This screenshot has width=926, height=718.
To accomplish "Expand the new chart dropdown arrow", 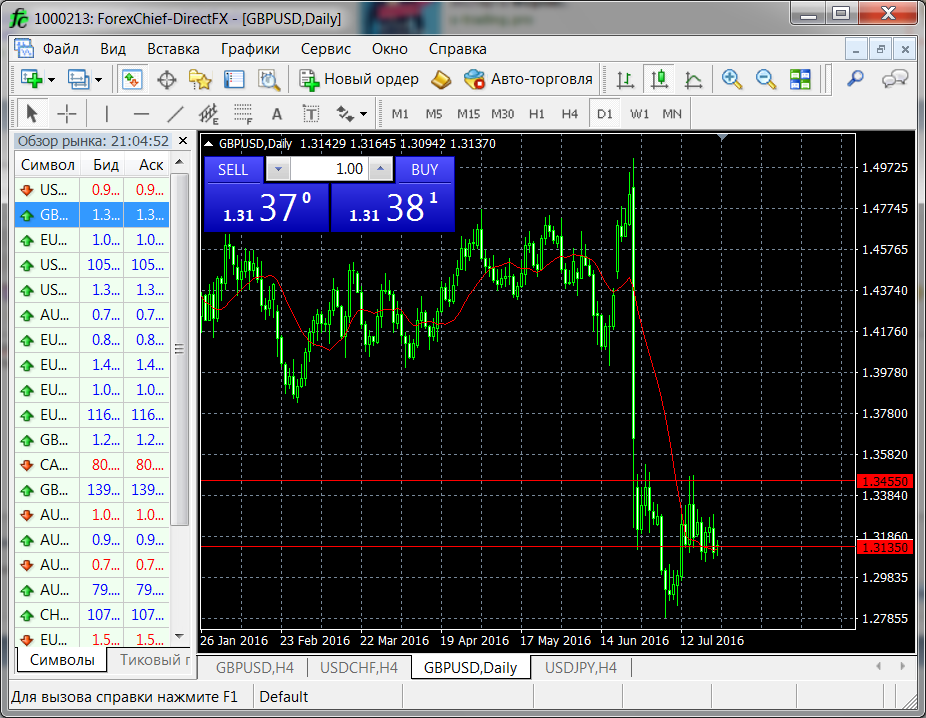I will 51,80.
